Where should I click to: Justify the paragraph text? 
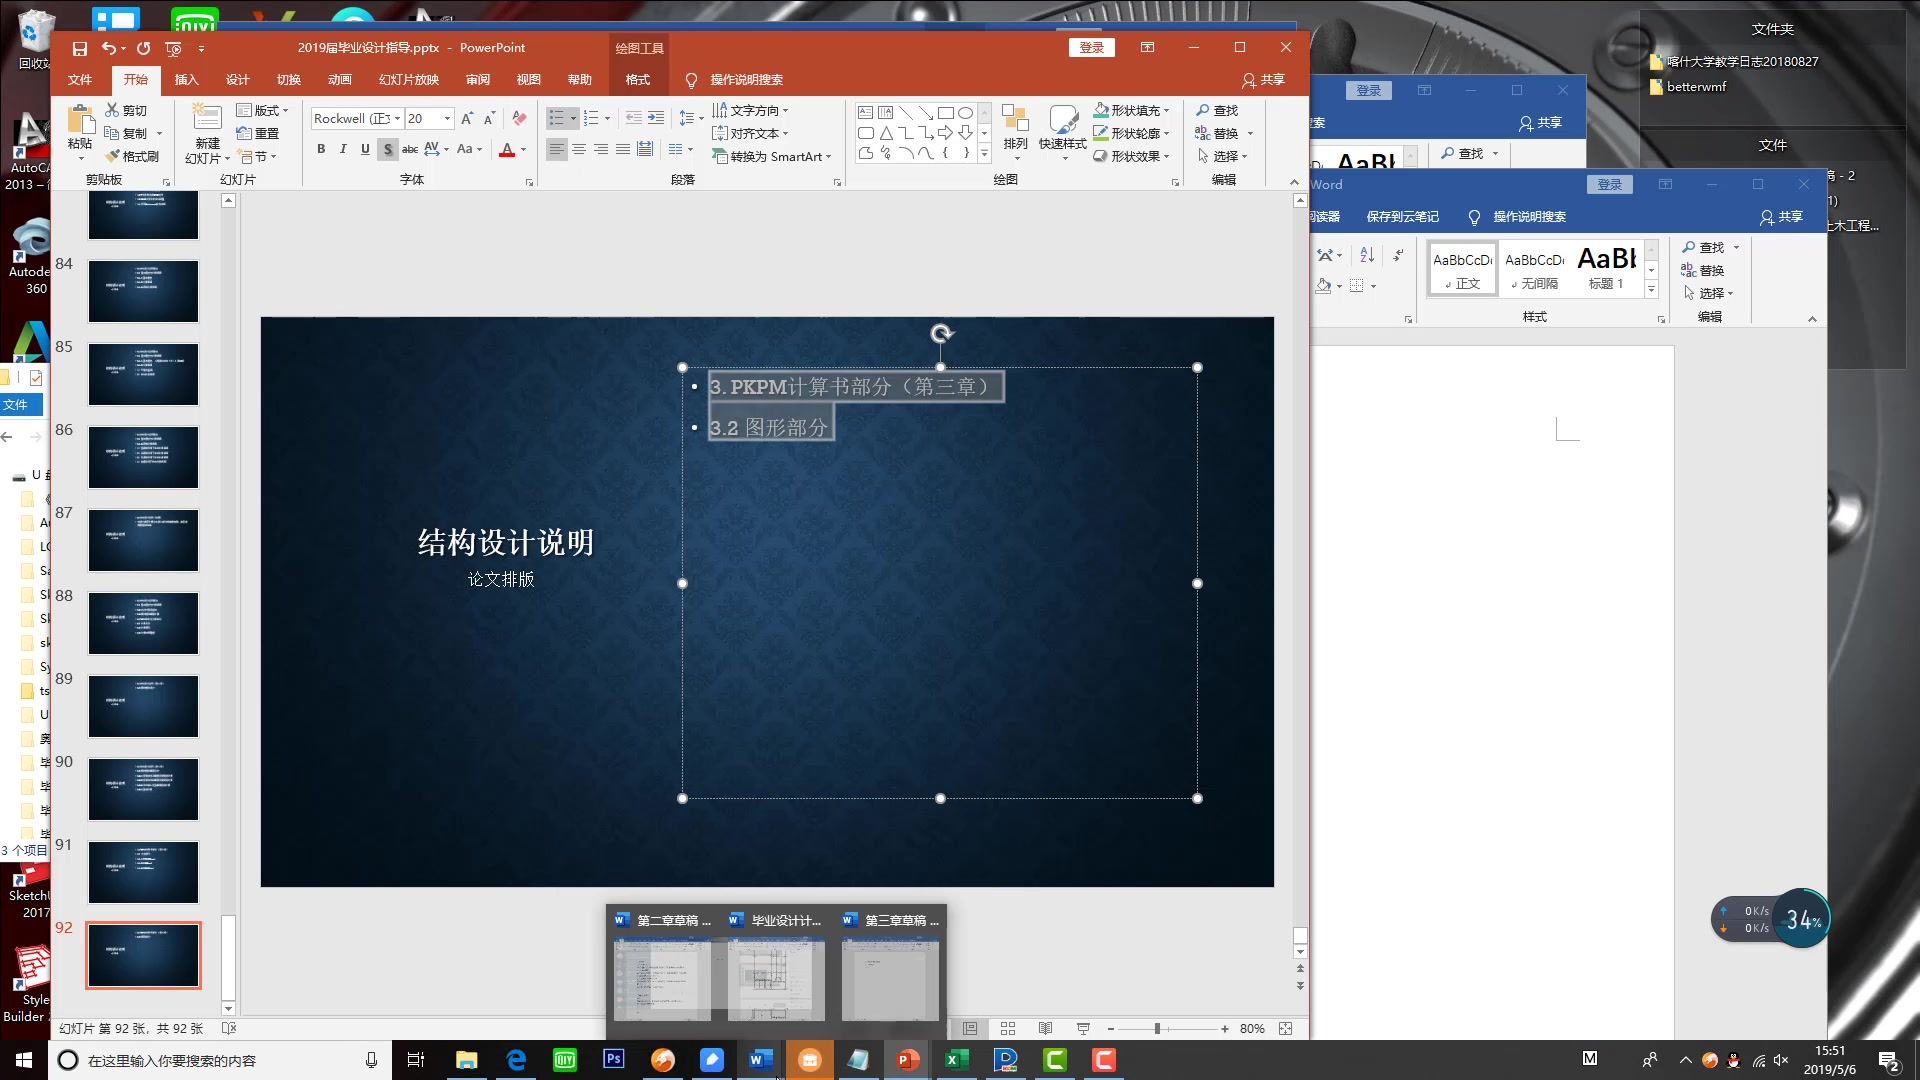click(623, 149)
